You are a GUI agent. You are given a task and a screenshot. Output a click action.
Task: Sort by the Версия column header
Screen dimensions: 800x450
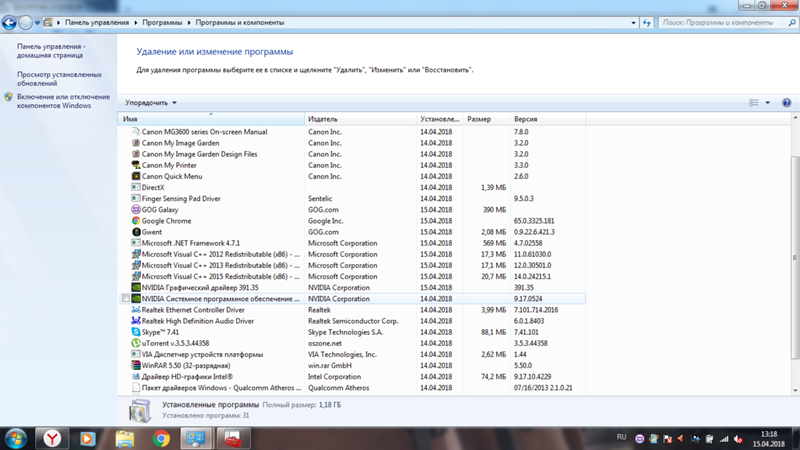pyautogui.click(x=548, y=119)
